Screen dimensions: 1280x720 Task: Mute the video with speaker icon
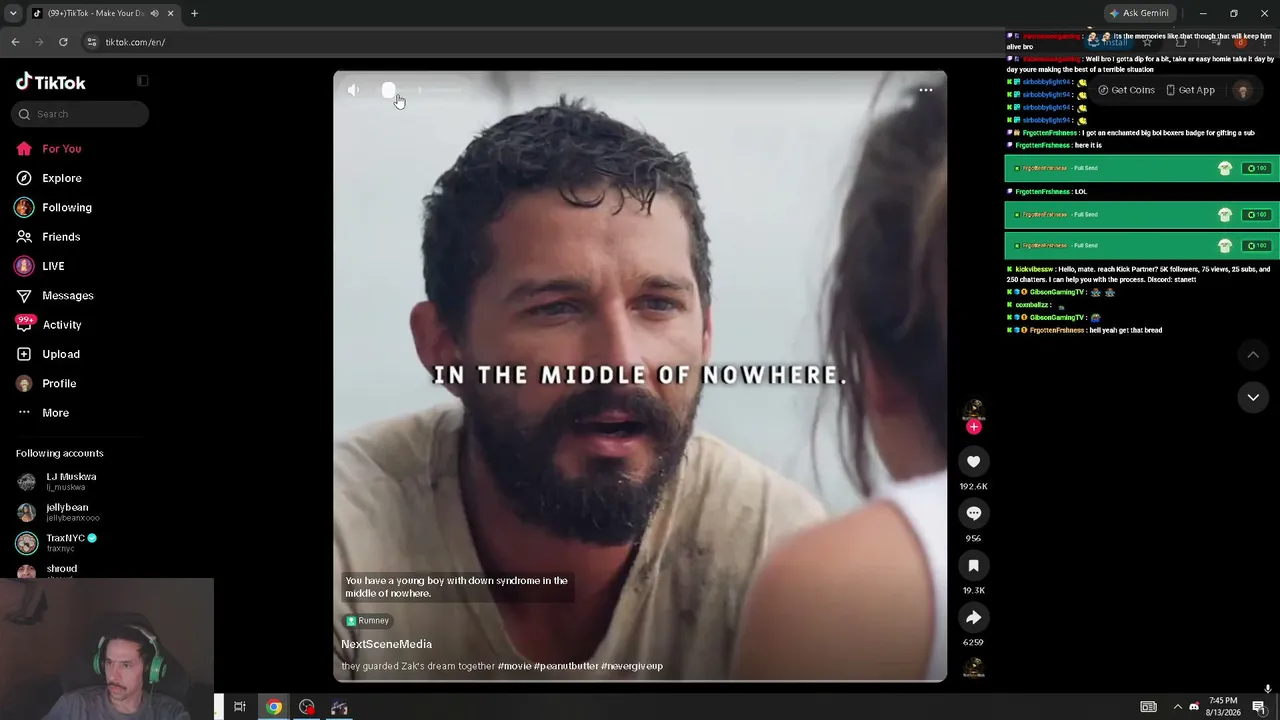pyautogui.click(x=353, y=90)
